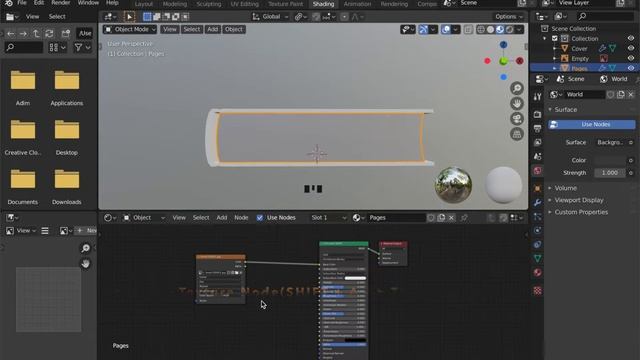Click the viewport zoom magnifier gizmo
640x360 pixels.
pyautogui.click(x=517, y=88)
